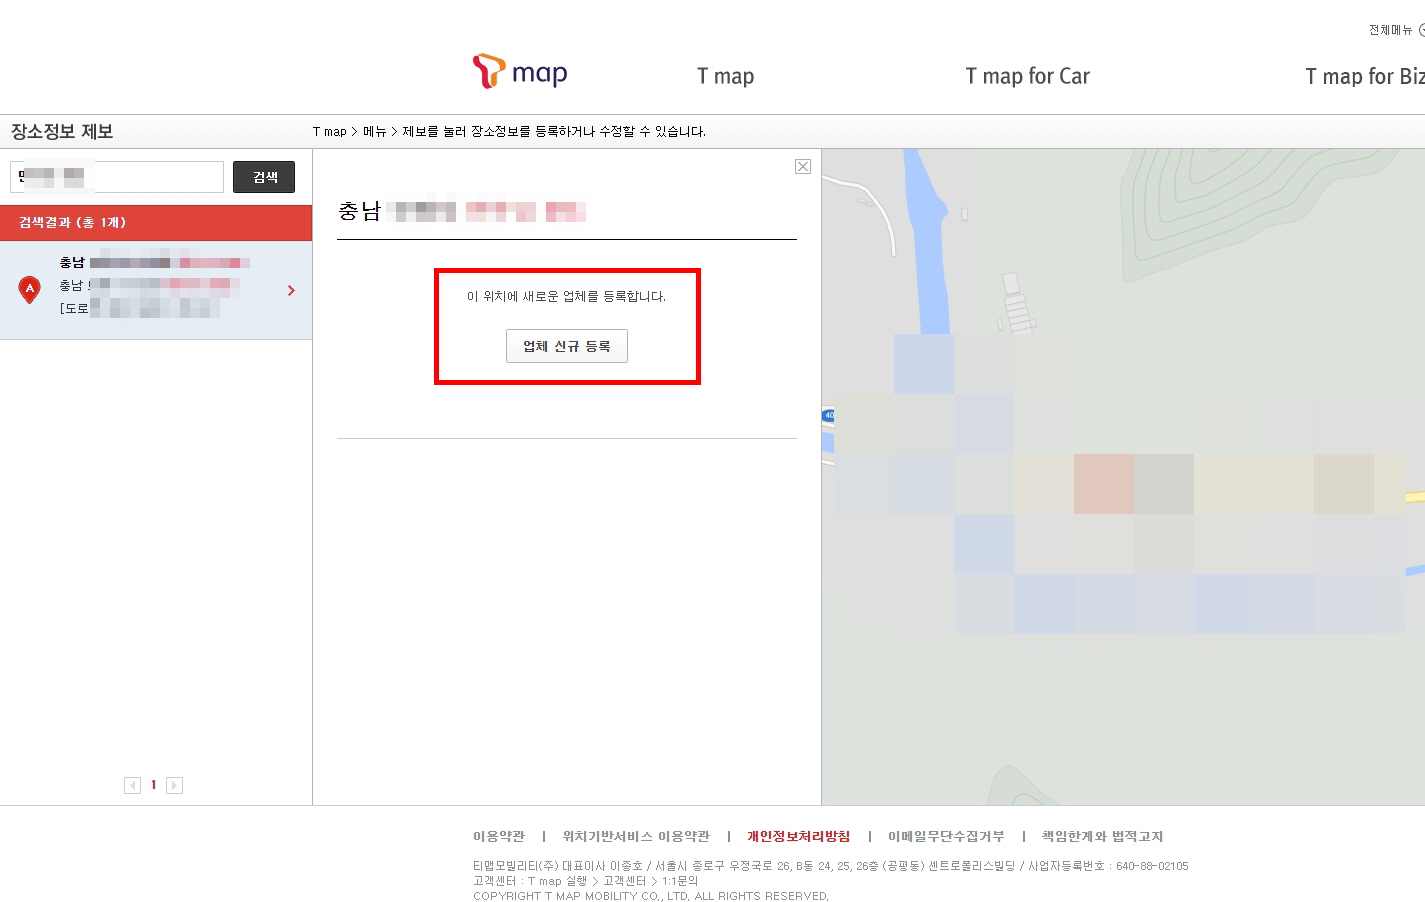The width and height of the screenshot is (1425, 902).
Task: Expand the search result chevron arrow
Action: click(x=291, y=290)
